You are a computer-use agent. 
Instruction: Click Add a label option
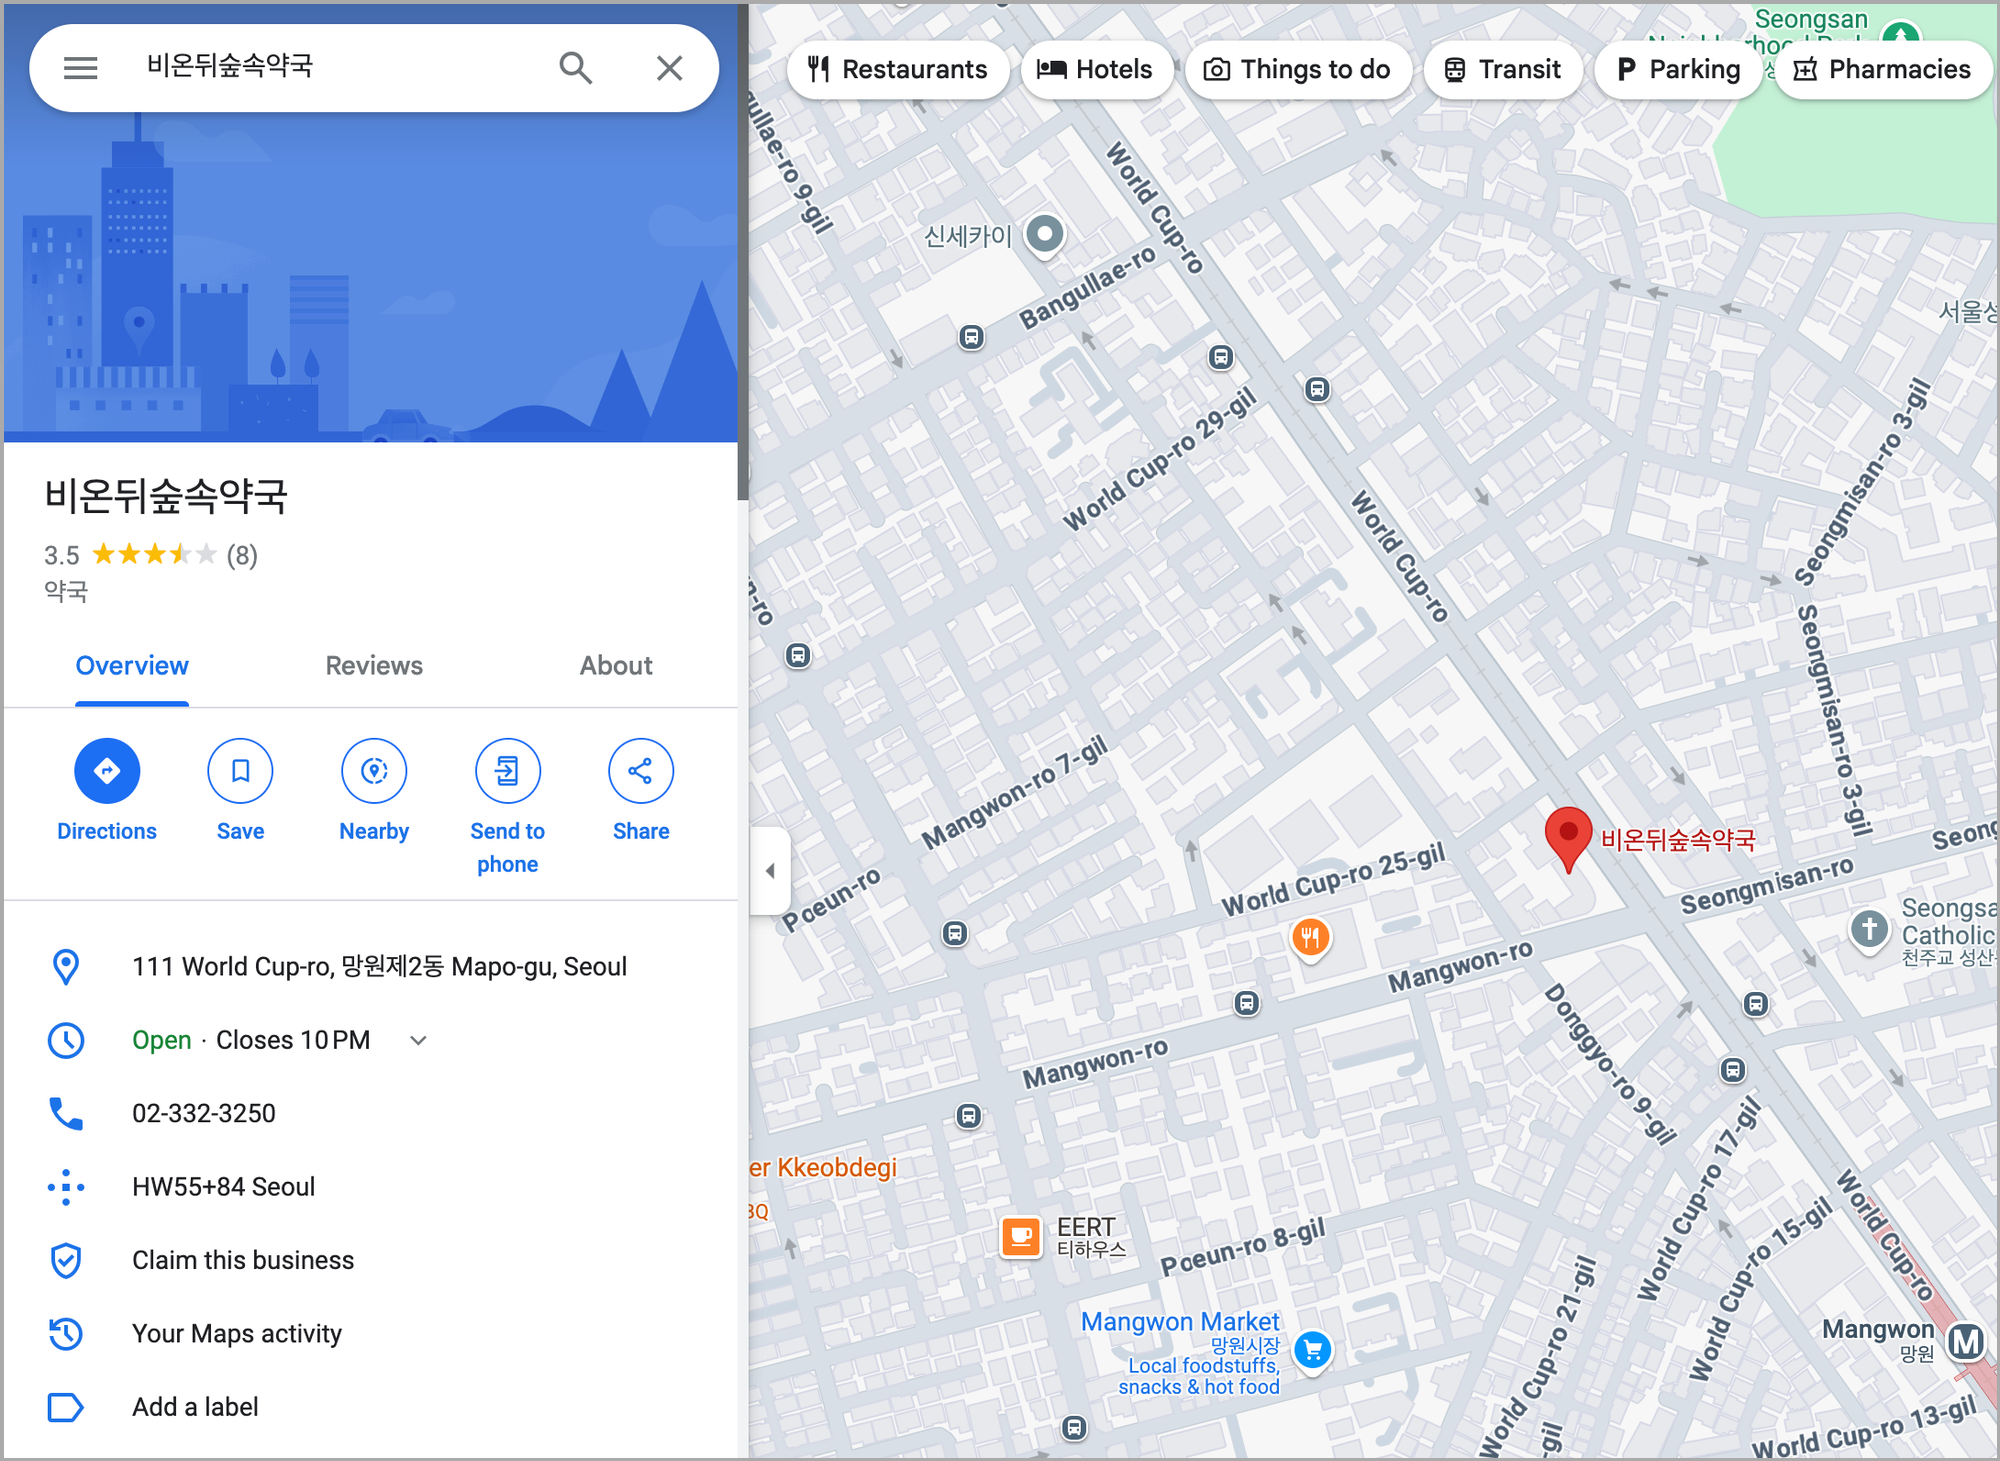[x=195, y=1407]
